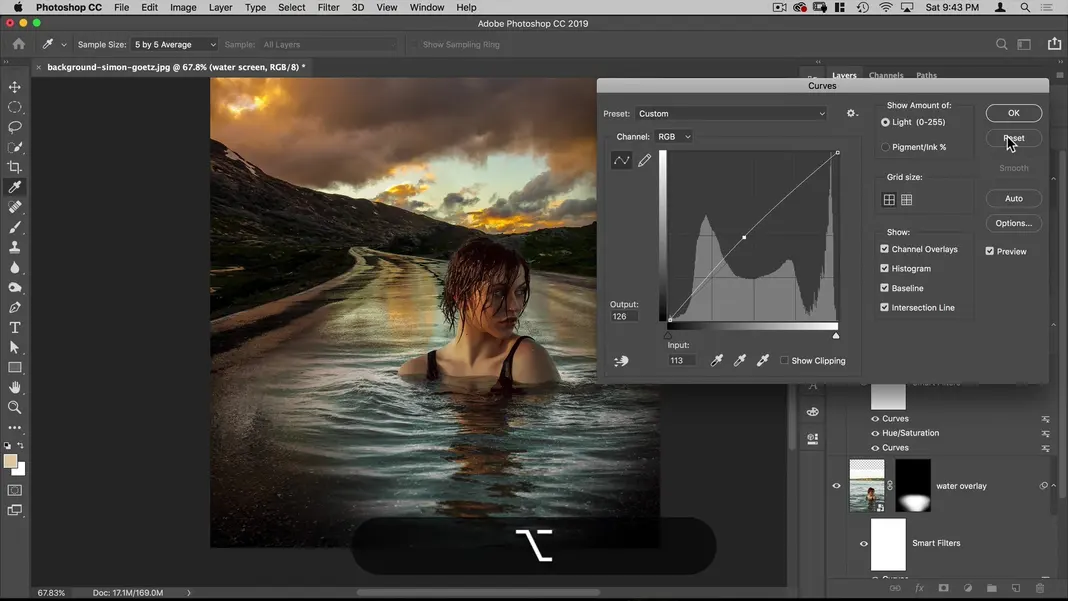Screen dimensions: 1068x601
Task: Select the Move tool
Action: pos(14,87)
